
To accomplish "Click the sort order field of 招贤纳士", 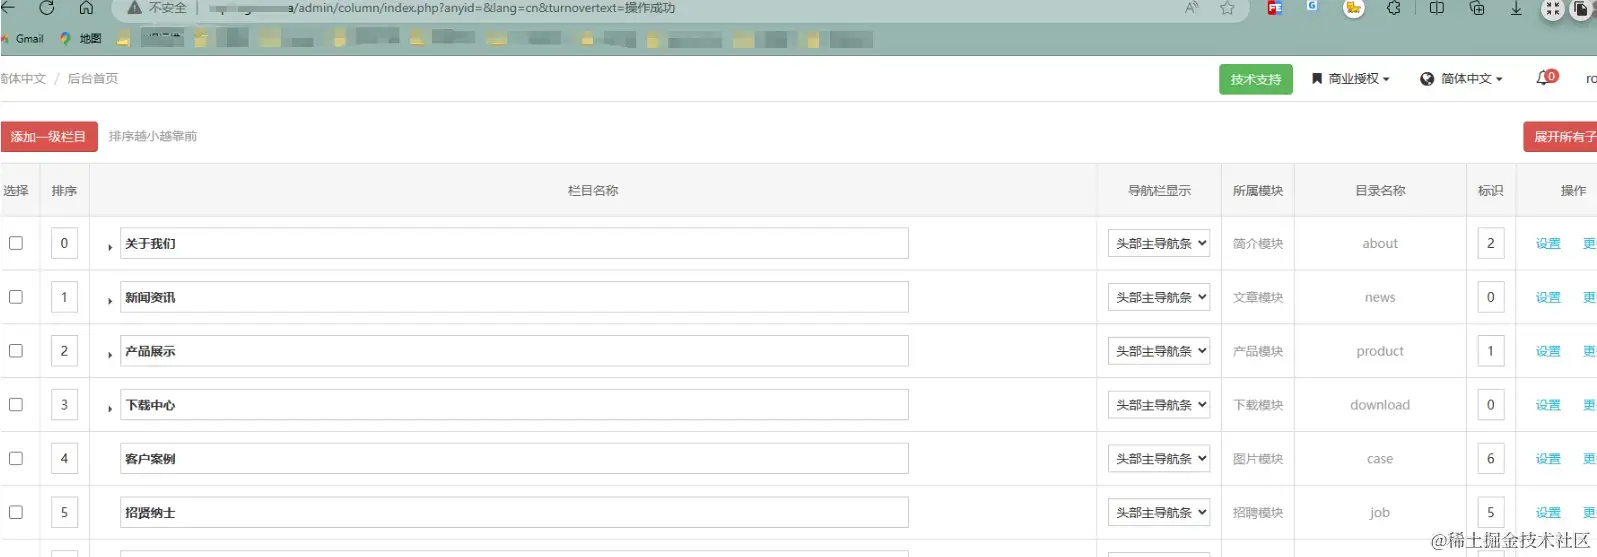I will [x=64, y=512].
